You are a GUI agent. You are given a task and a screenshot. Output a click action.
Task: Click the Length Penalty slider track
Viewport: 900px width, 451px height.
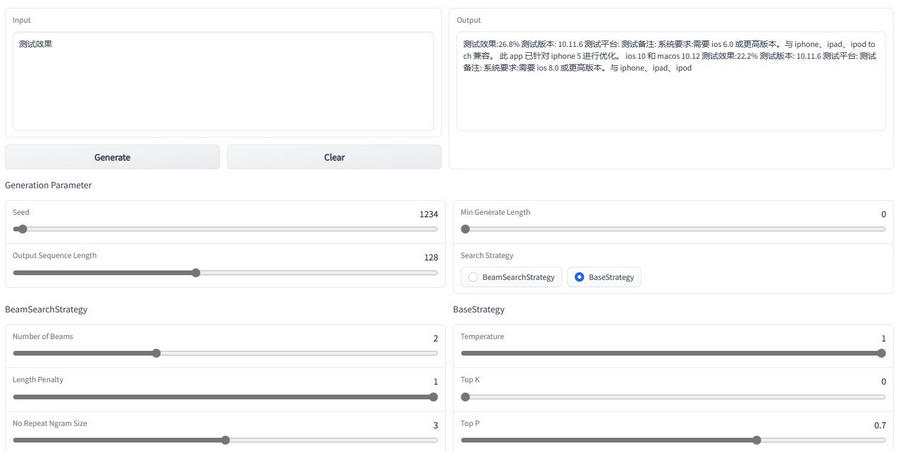pos(225,397)
